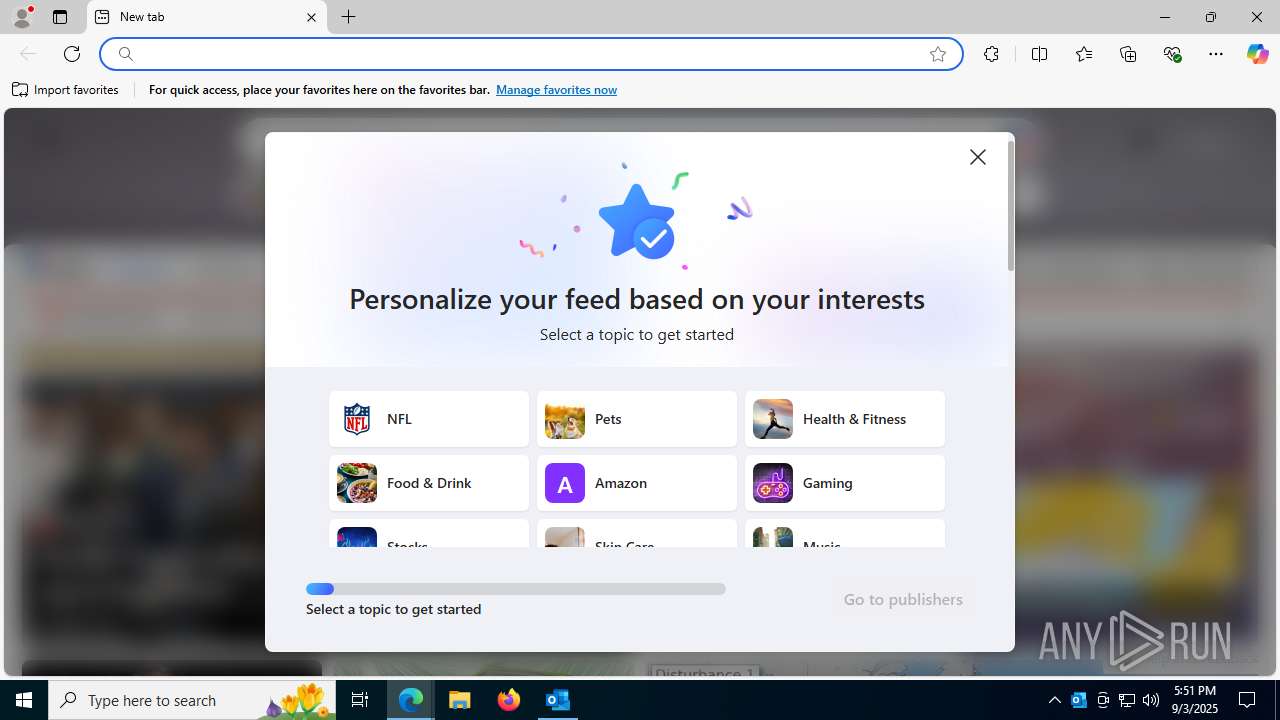Click Outlook icon in system tray
Screen dimensions: 1280x720
coord(1078,700)
